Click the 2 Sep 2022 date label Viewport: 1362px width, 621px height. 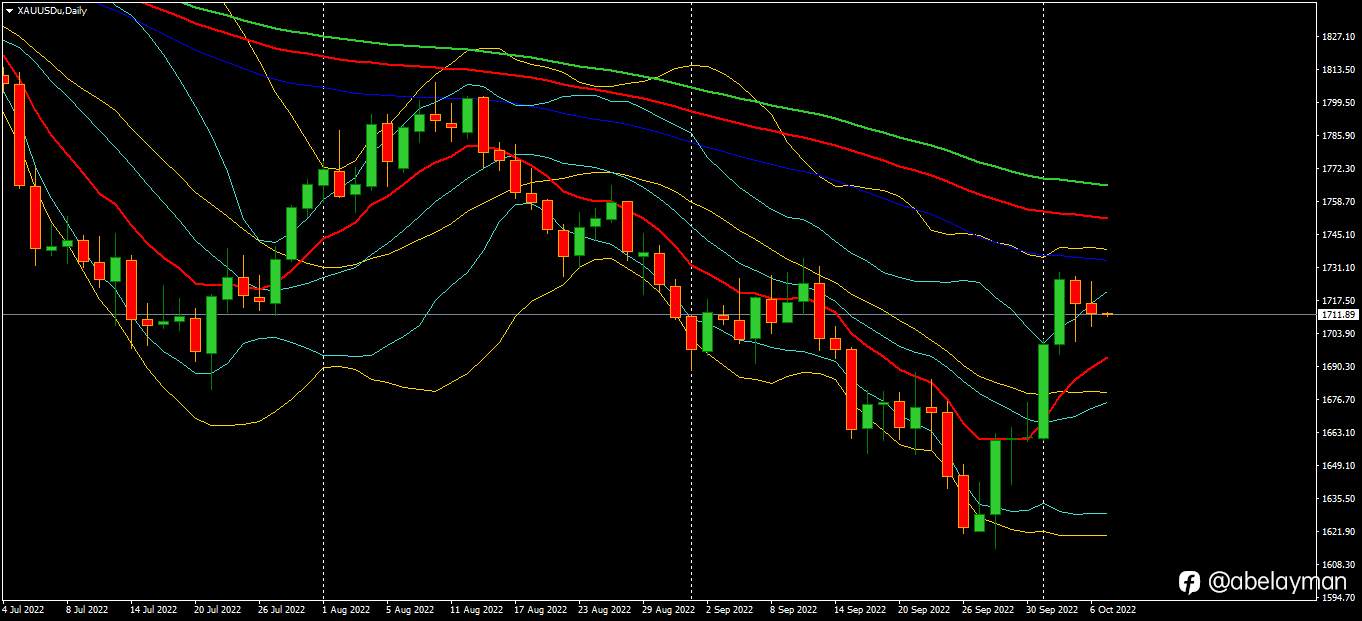click(730, 608)
